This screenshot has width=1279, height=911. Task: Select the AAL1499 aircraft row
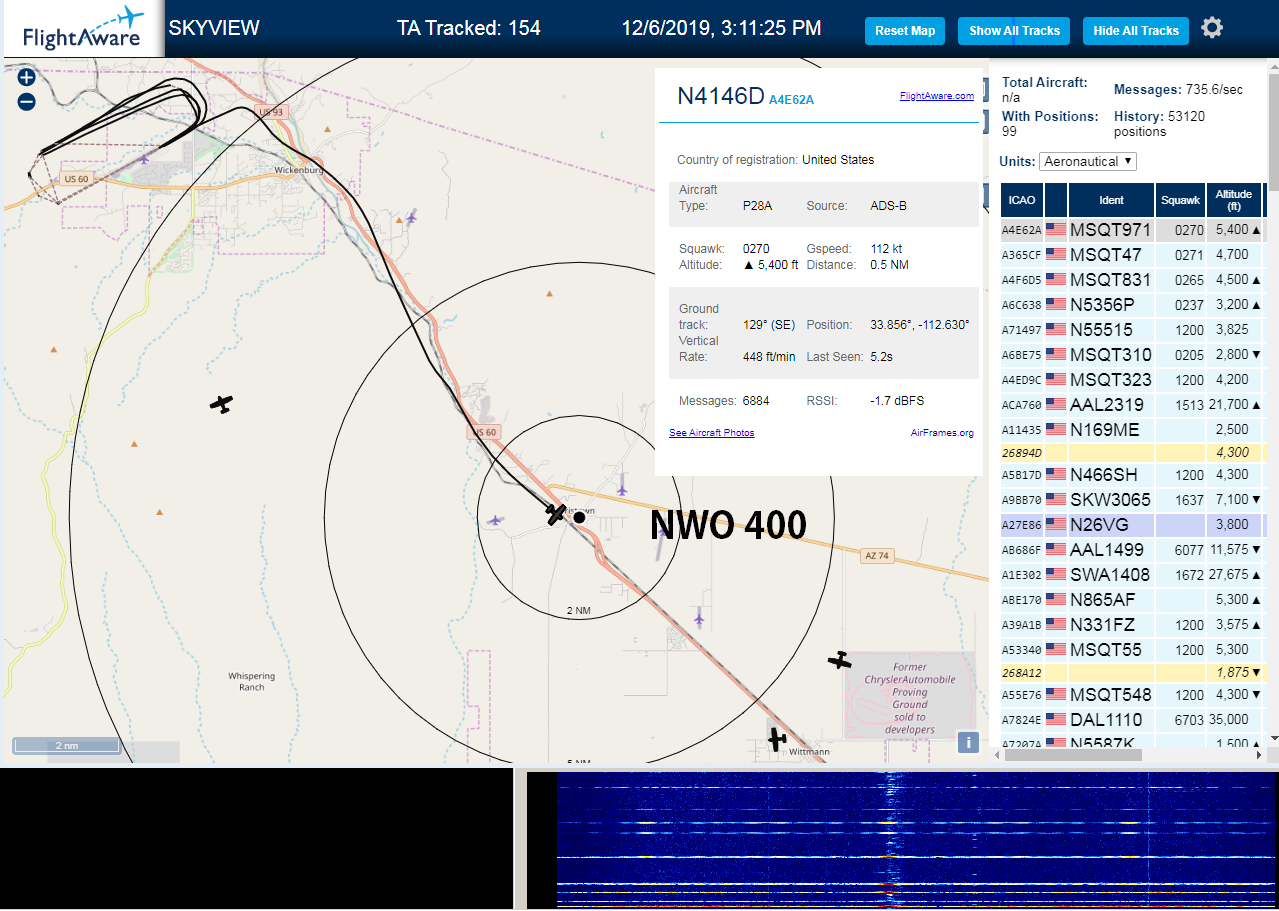1132,550
